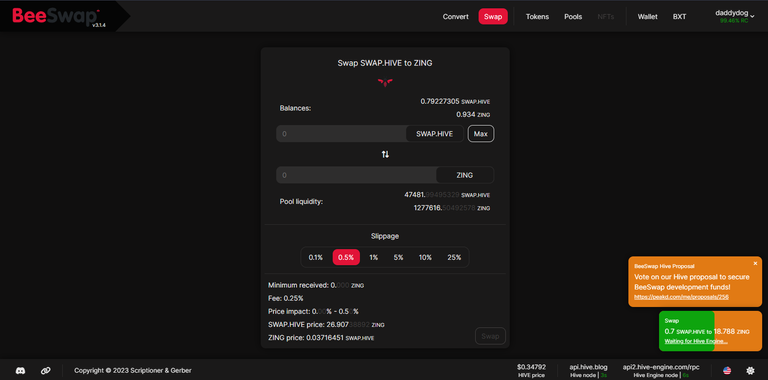Image resolution: width=768 pixels, height=380 pixels.
Task: Open the Discord icon in footer
Action: [21, 371]
